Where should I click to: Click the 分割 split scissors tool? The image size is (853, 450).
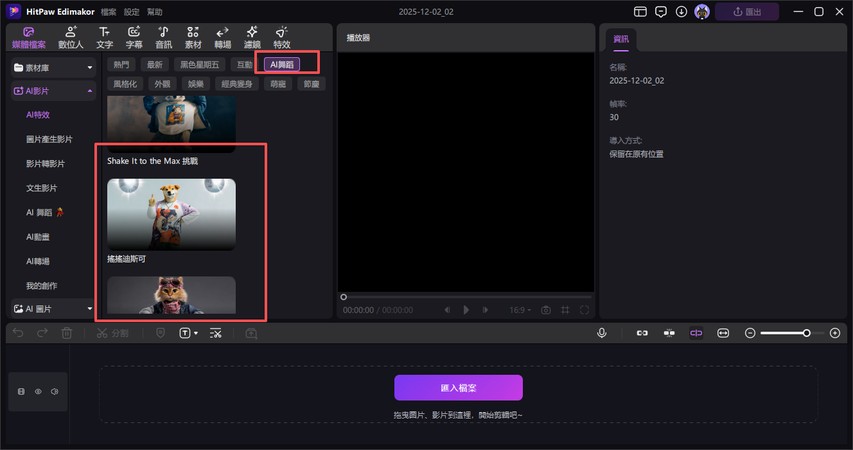[112, 333]
